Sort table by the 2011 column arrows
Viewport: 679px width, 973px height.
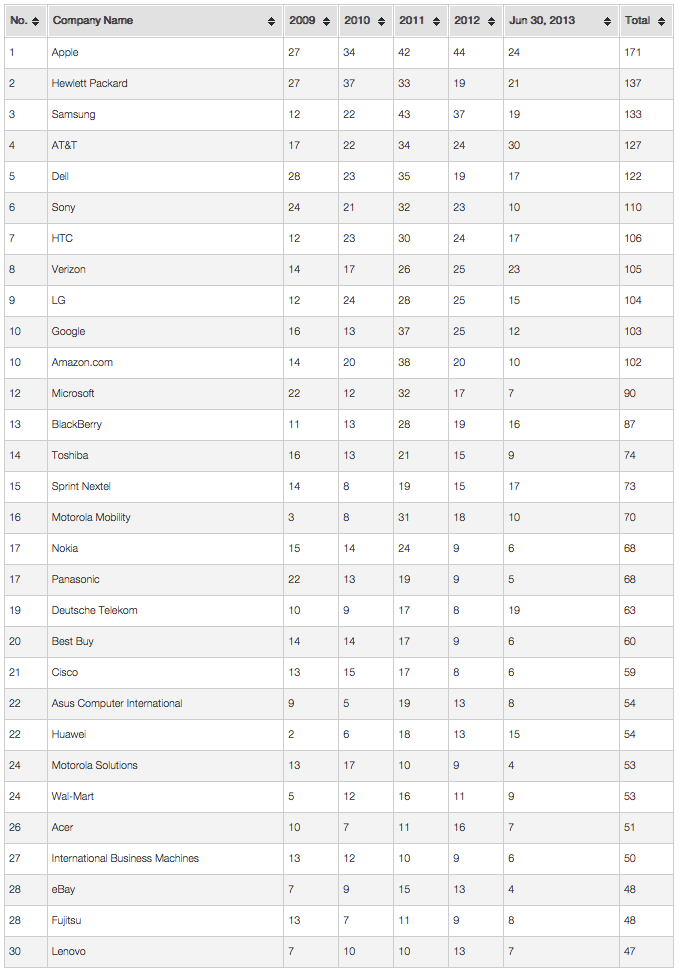pyautogui.click(x=436, y=21)
